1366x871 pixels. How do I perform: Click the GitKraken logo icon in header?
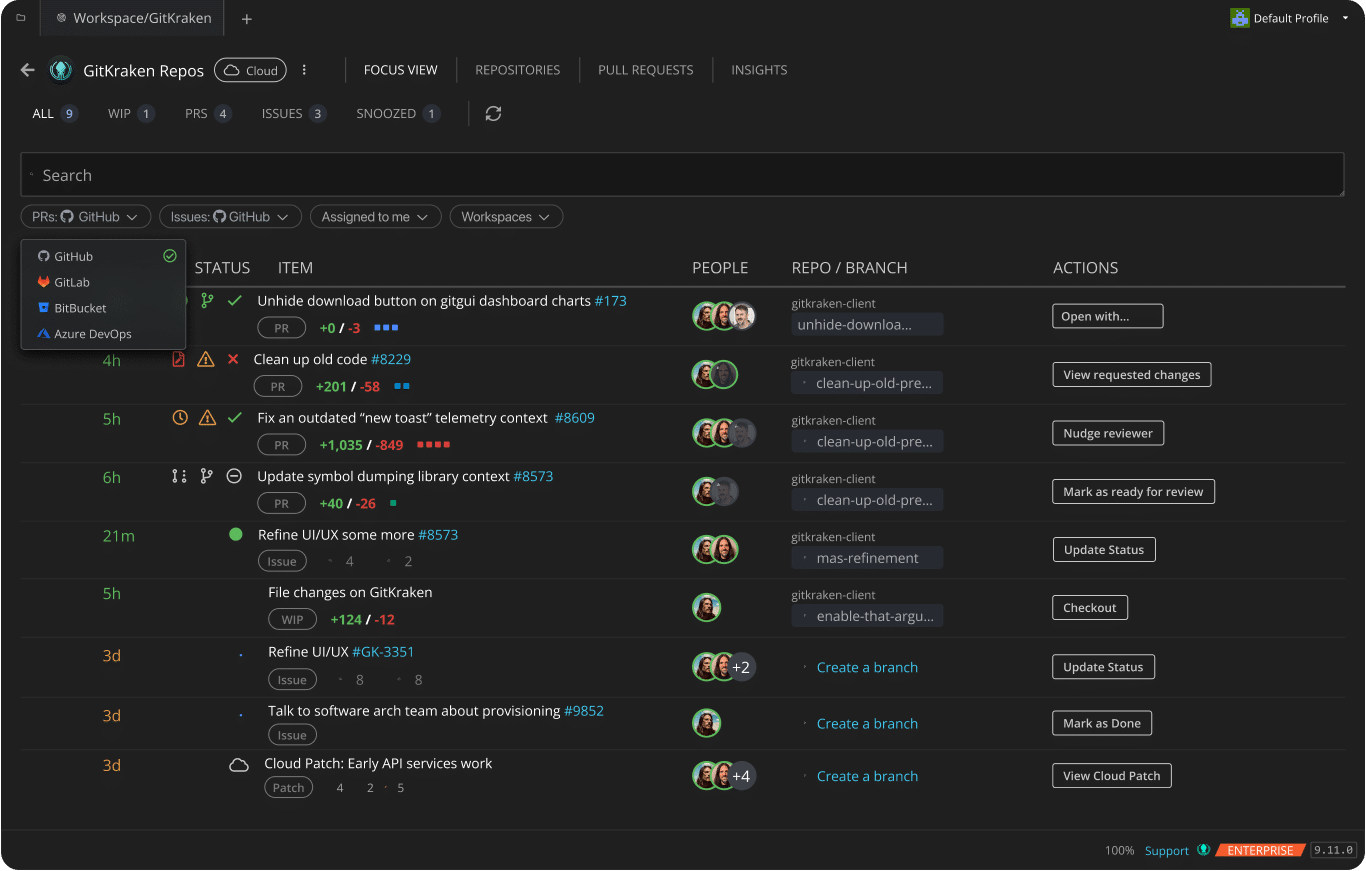click(x=61, y=70)
